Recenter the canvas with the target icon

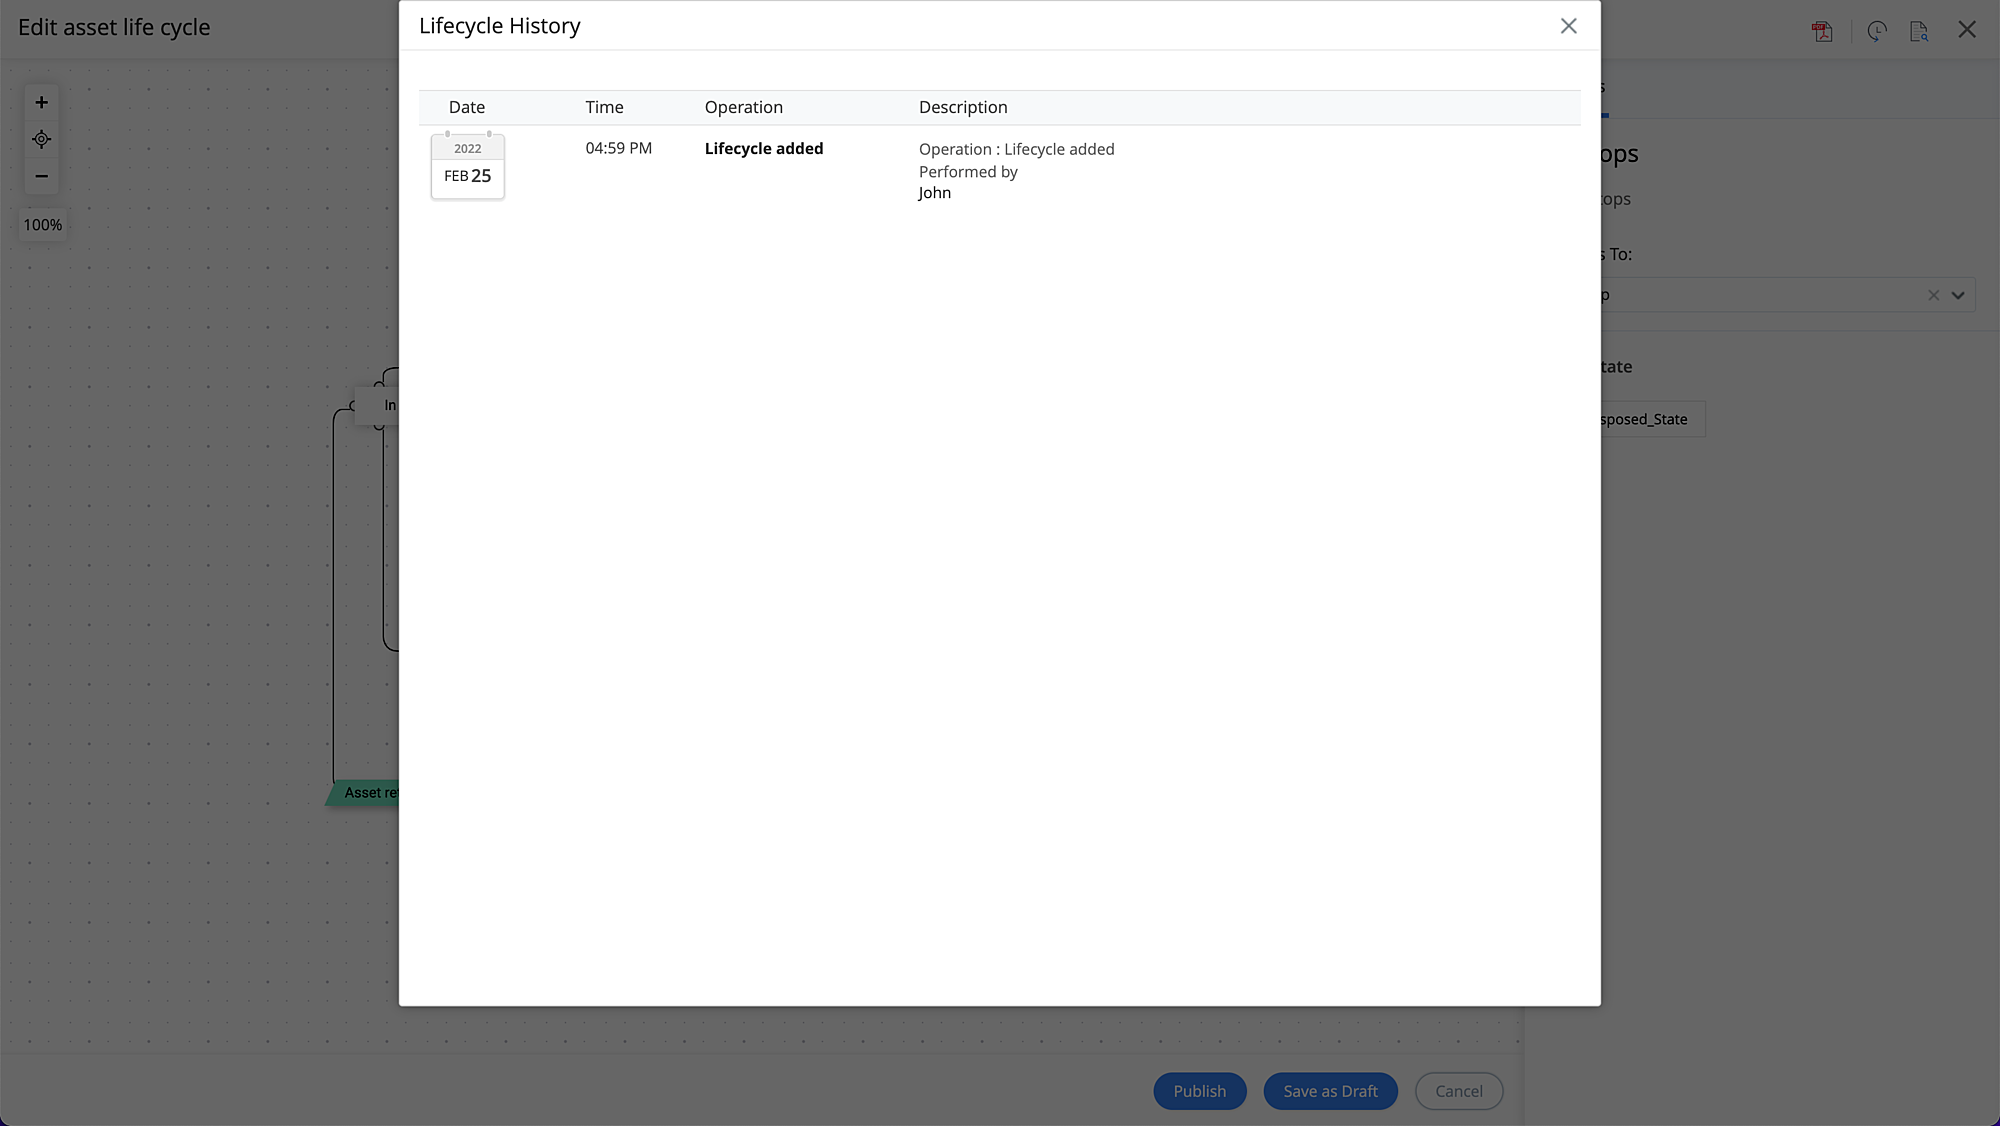pos(41,139)
